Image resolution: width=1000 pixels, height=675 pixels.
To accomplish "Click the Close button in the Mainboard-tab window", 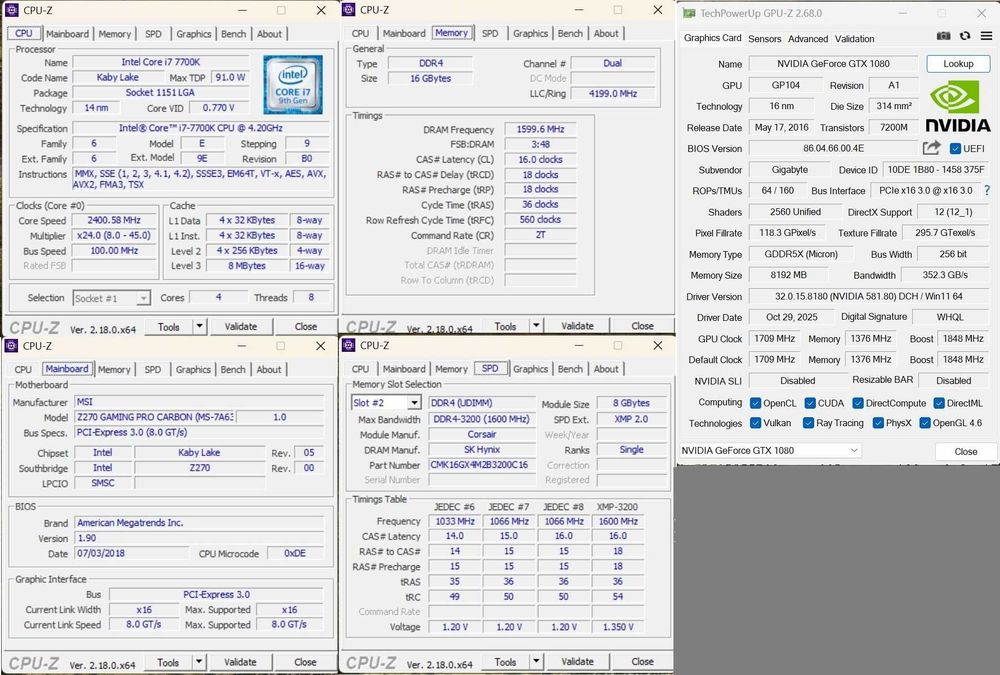I will pyautogui.click(x=305, y=662).
